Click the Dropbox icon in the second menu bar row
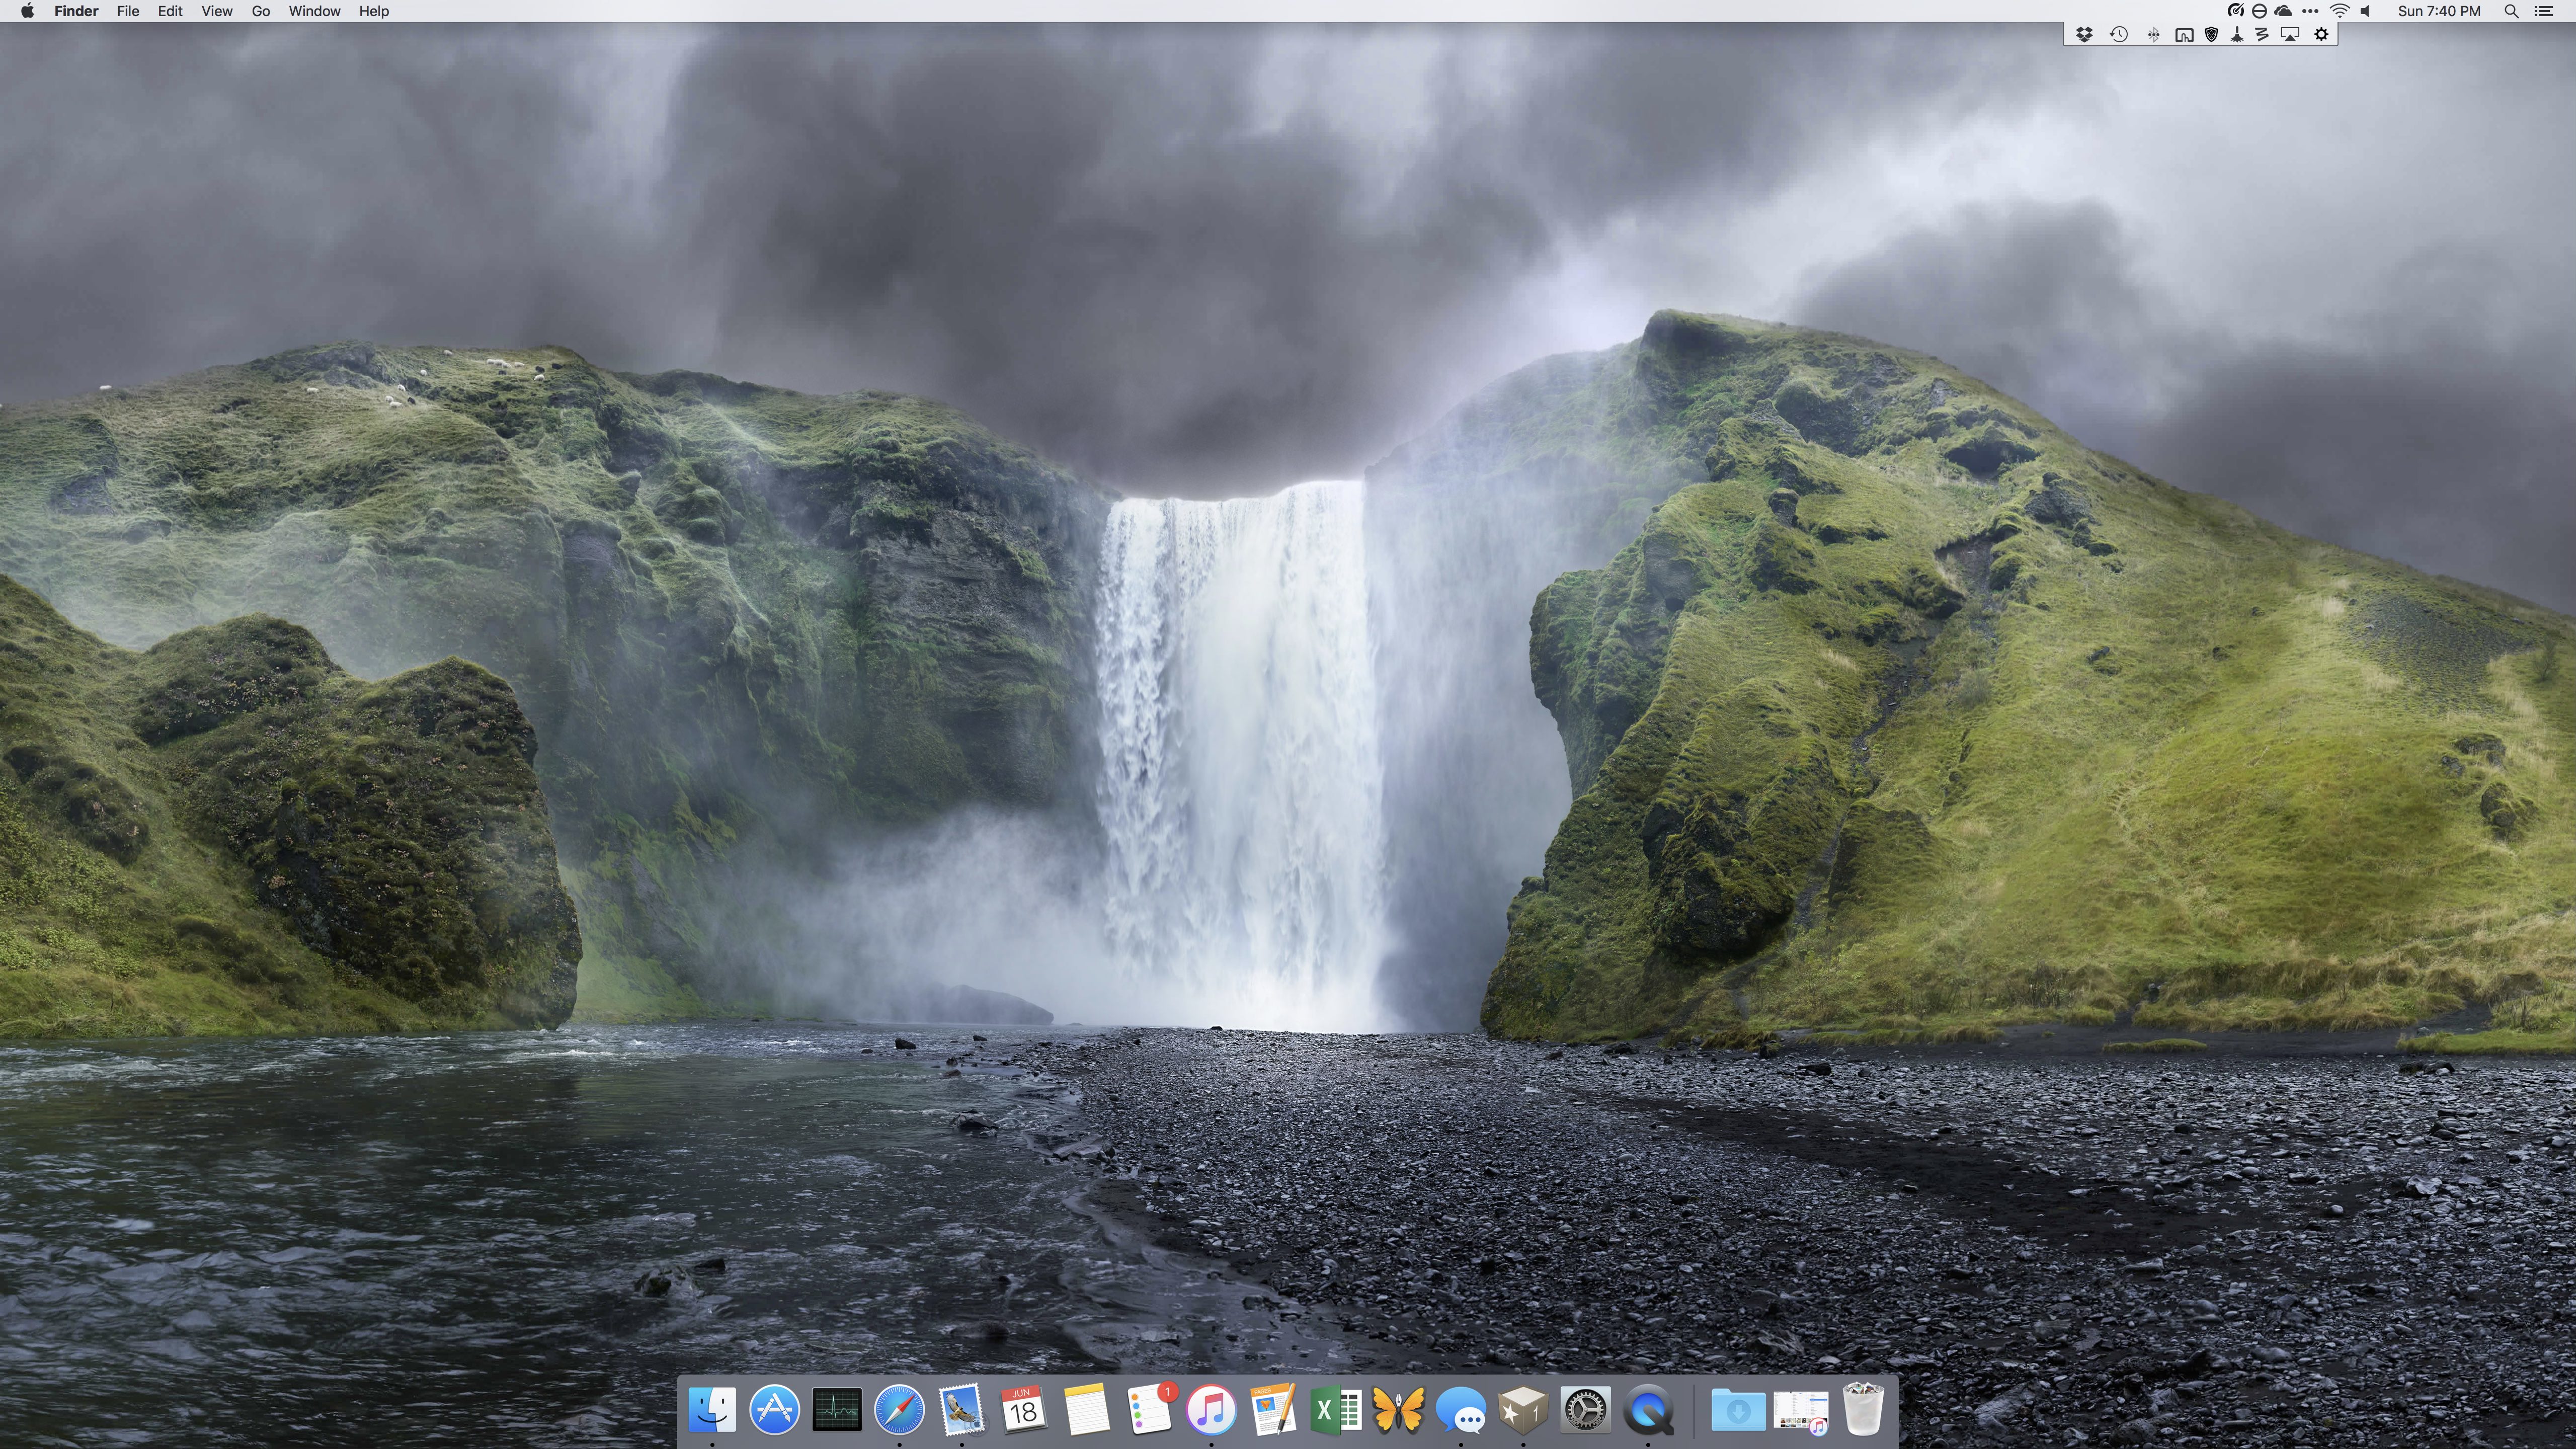2576x1449 pixels. [2085, 34]
